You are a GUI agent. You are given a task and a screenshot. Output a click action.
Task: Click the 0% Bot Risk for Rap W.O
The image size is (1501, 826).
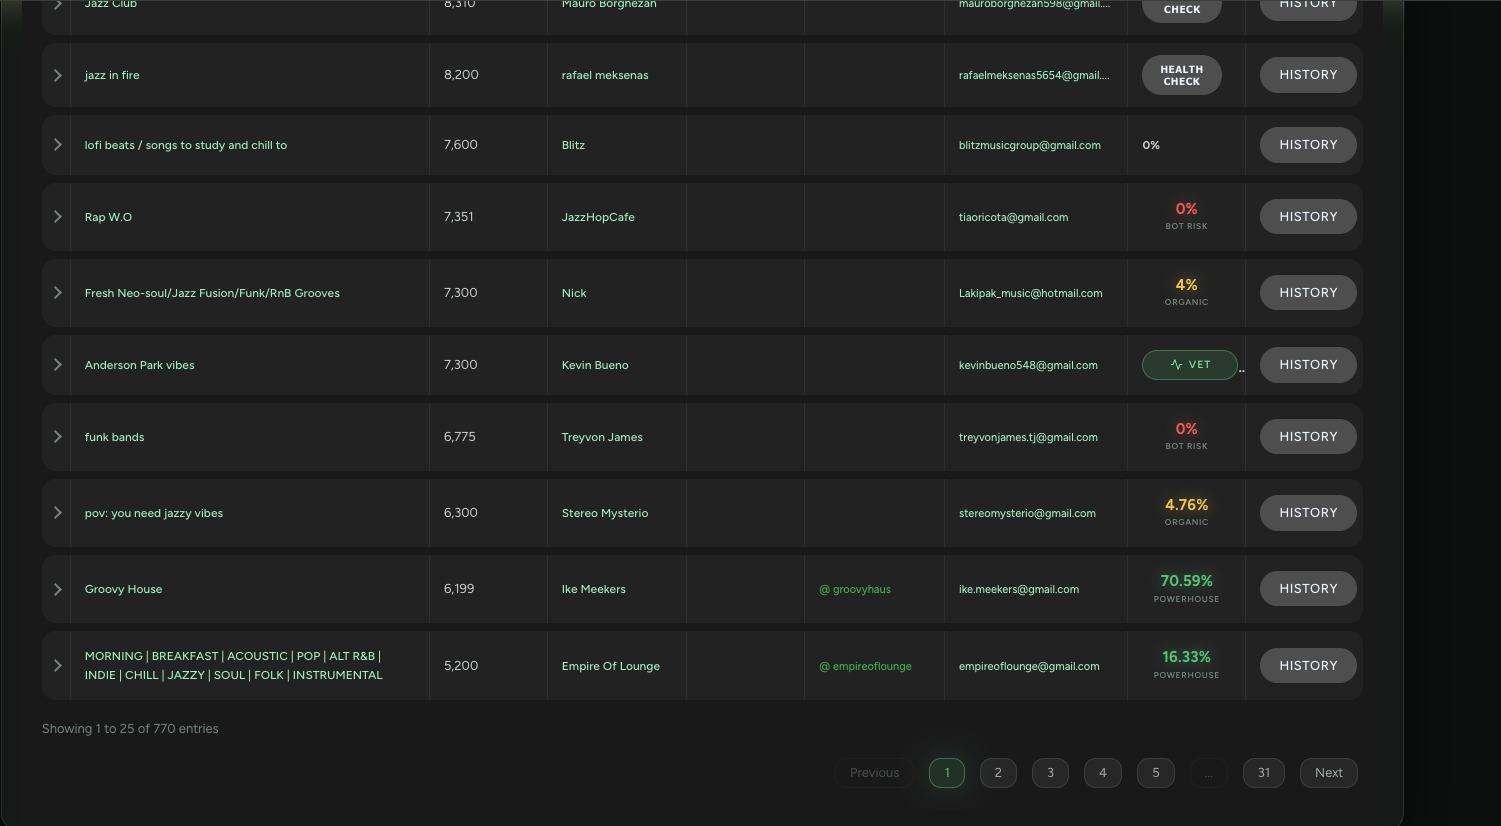coord(1186,209)
